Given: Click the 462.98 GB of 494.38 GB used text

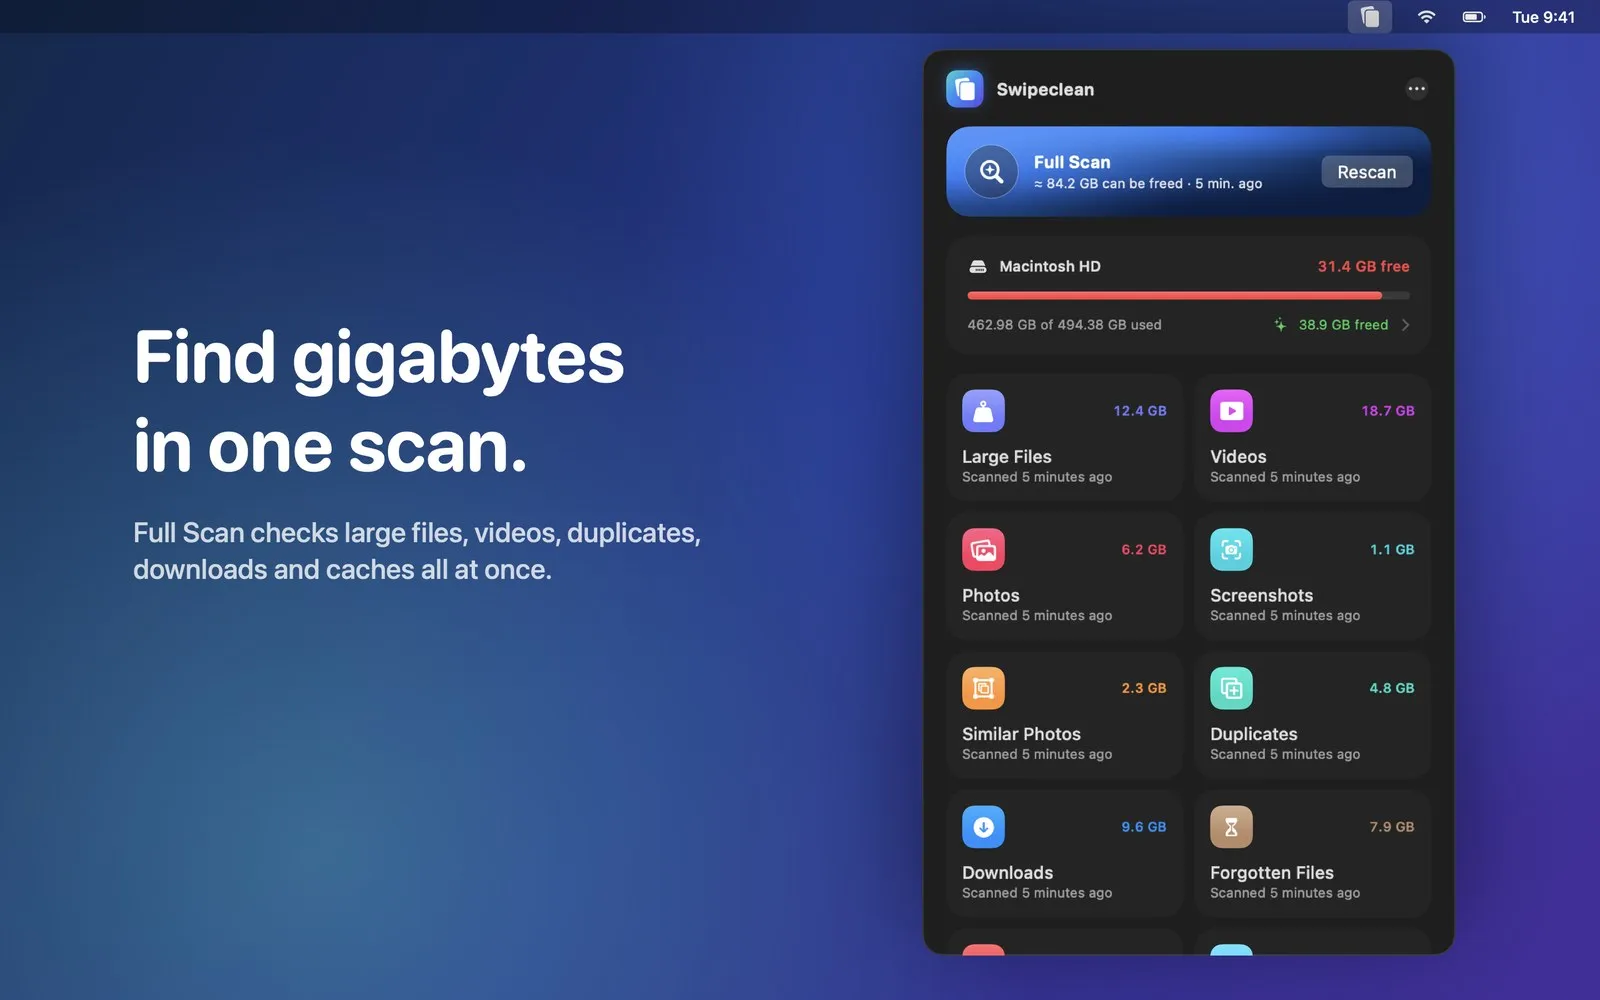Looking at the screenshot, I should click(1064, 325).
